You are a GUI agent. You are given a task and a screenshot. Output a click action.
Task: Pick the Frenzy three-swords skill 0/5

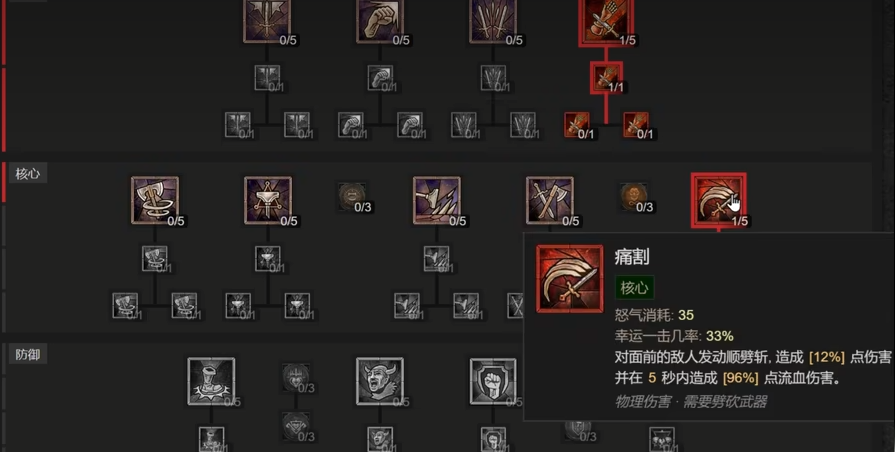point(493,22)
